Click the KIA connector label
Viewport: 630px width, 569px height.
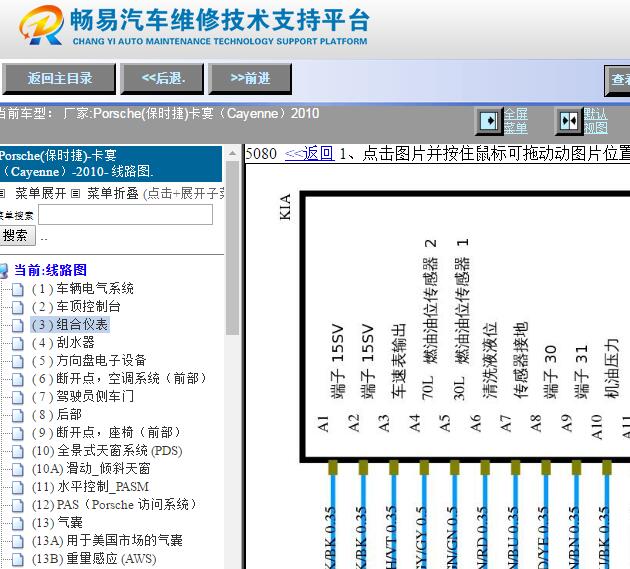(285, 207)
